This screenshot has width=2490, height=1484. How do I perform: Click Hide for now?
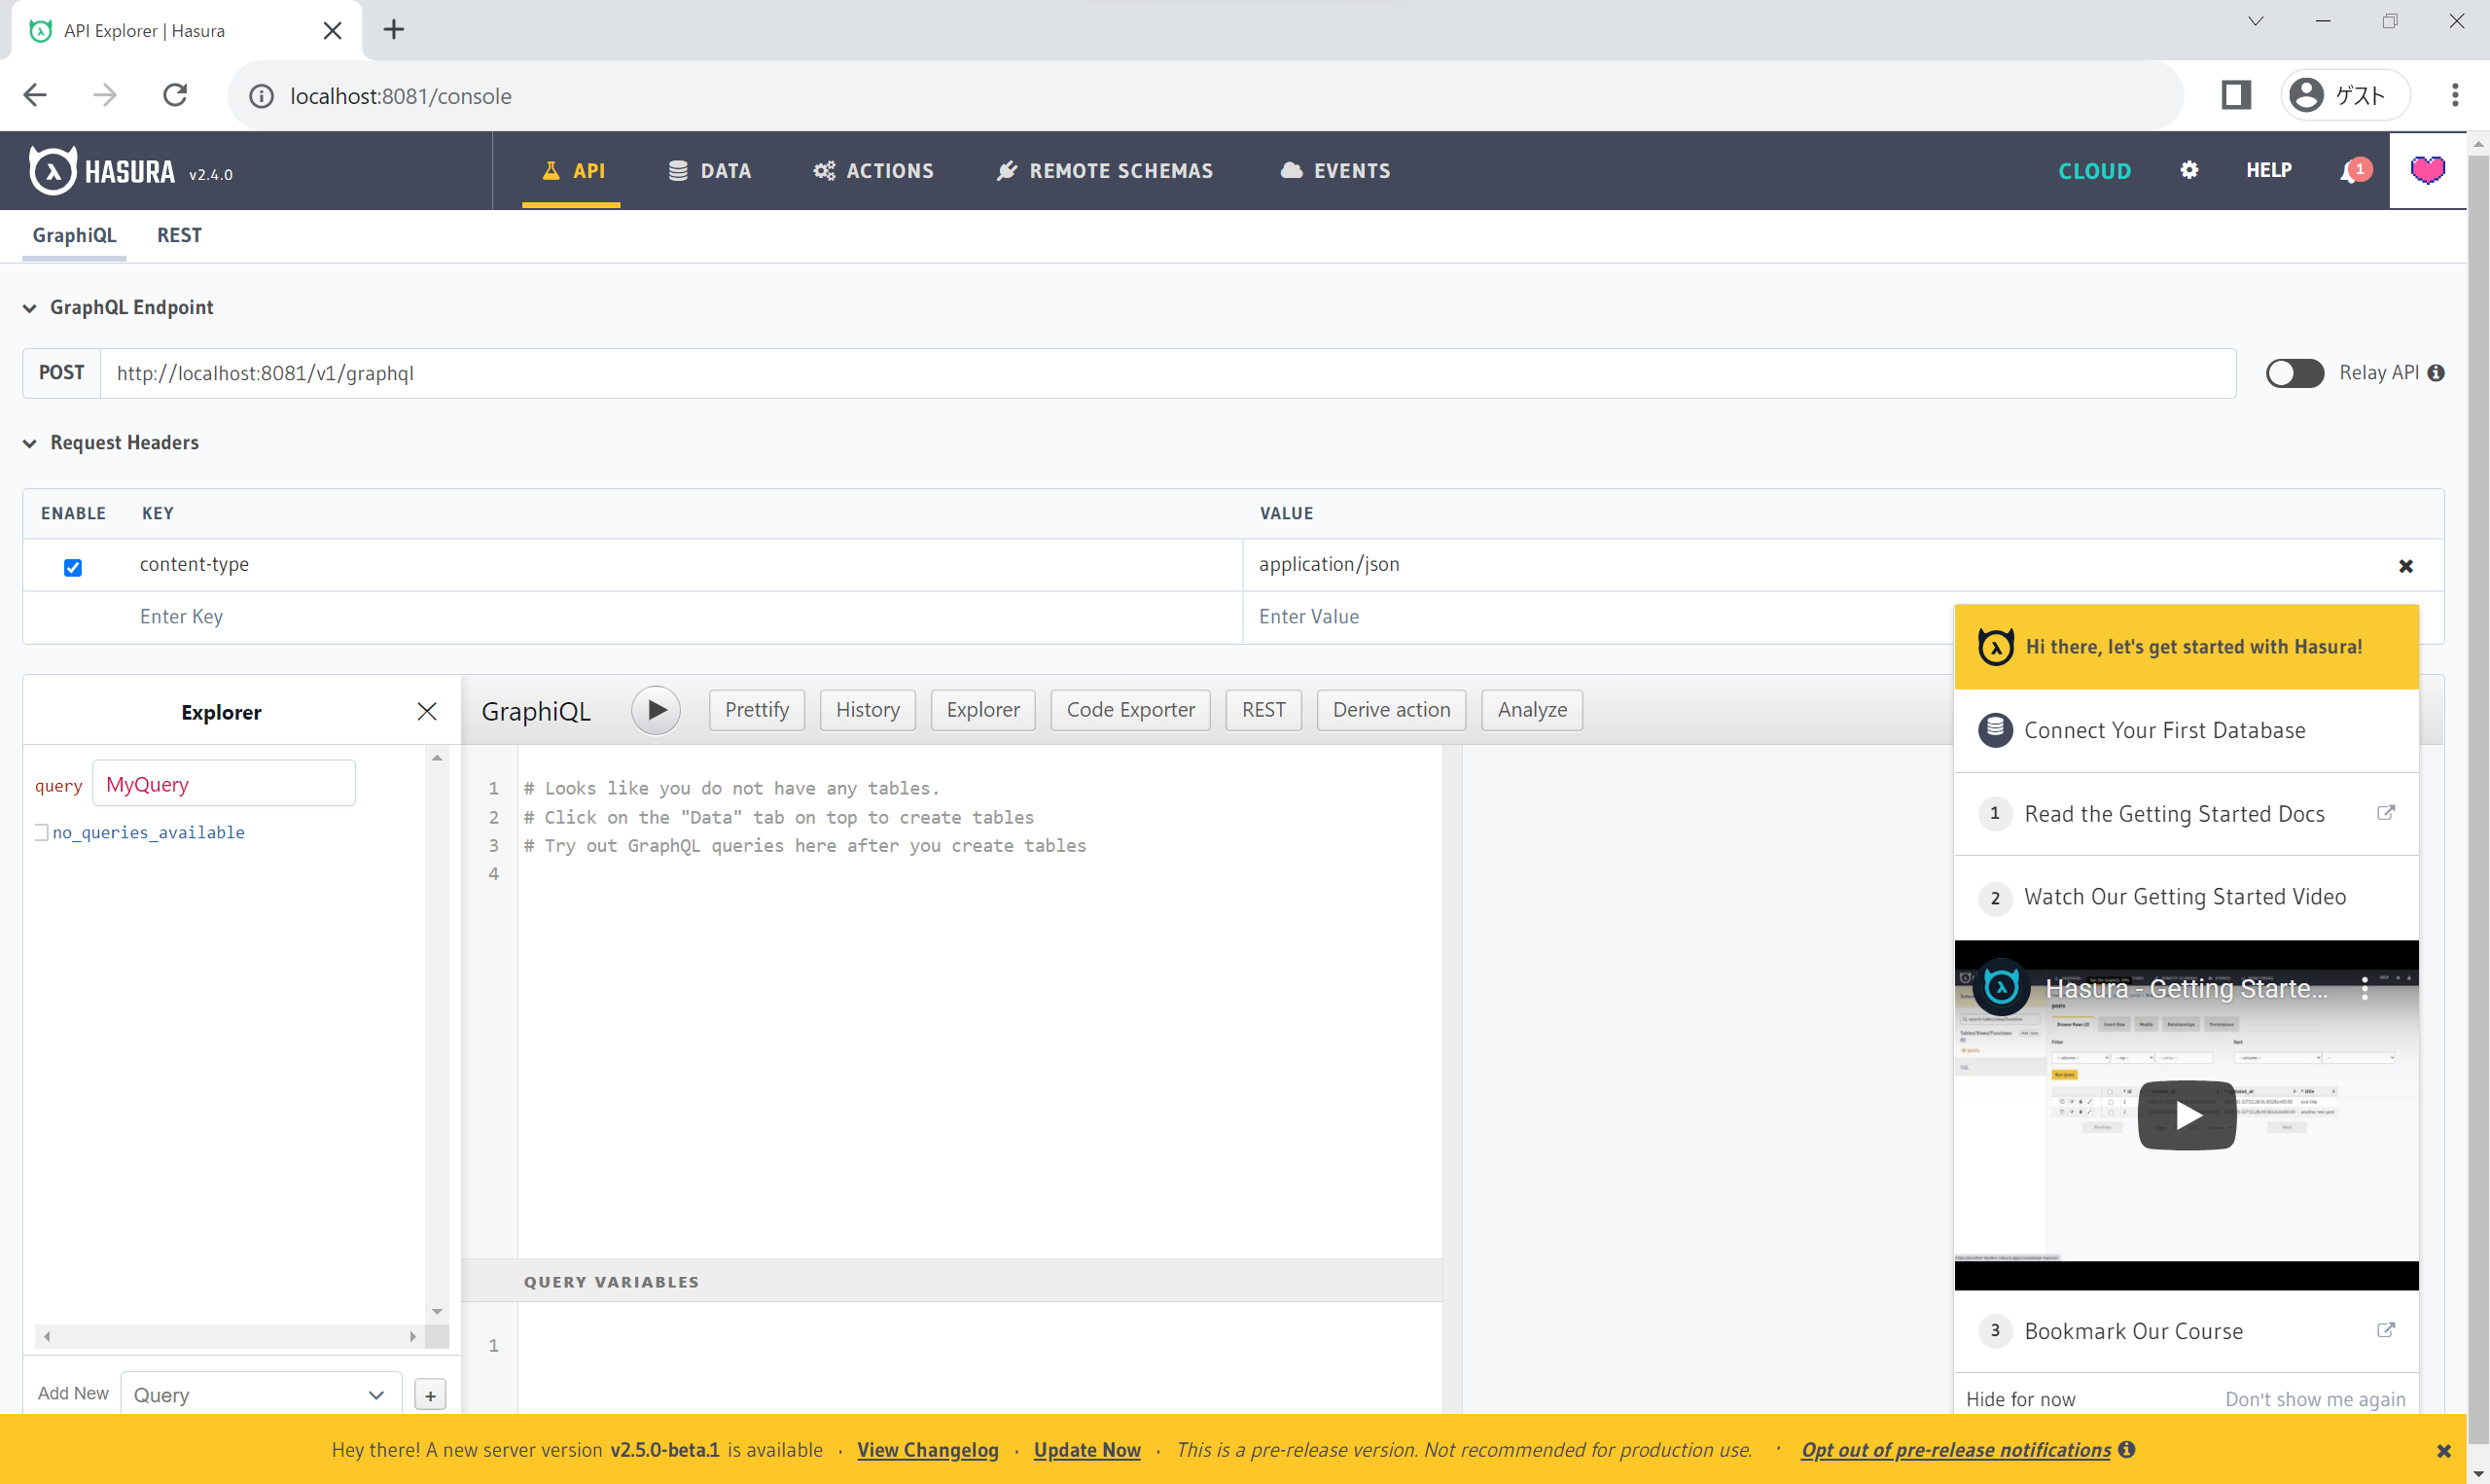[x=2020, y=1399]
